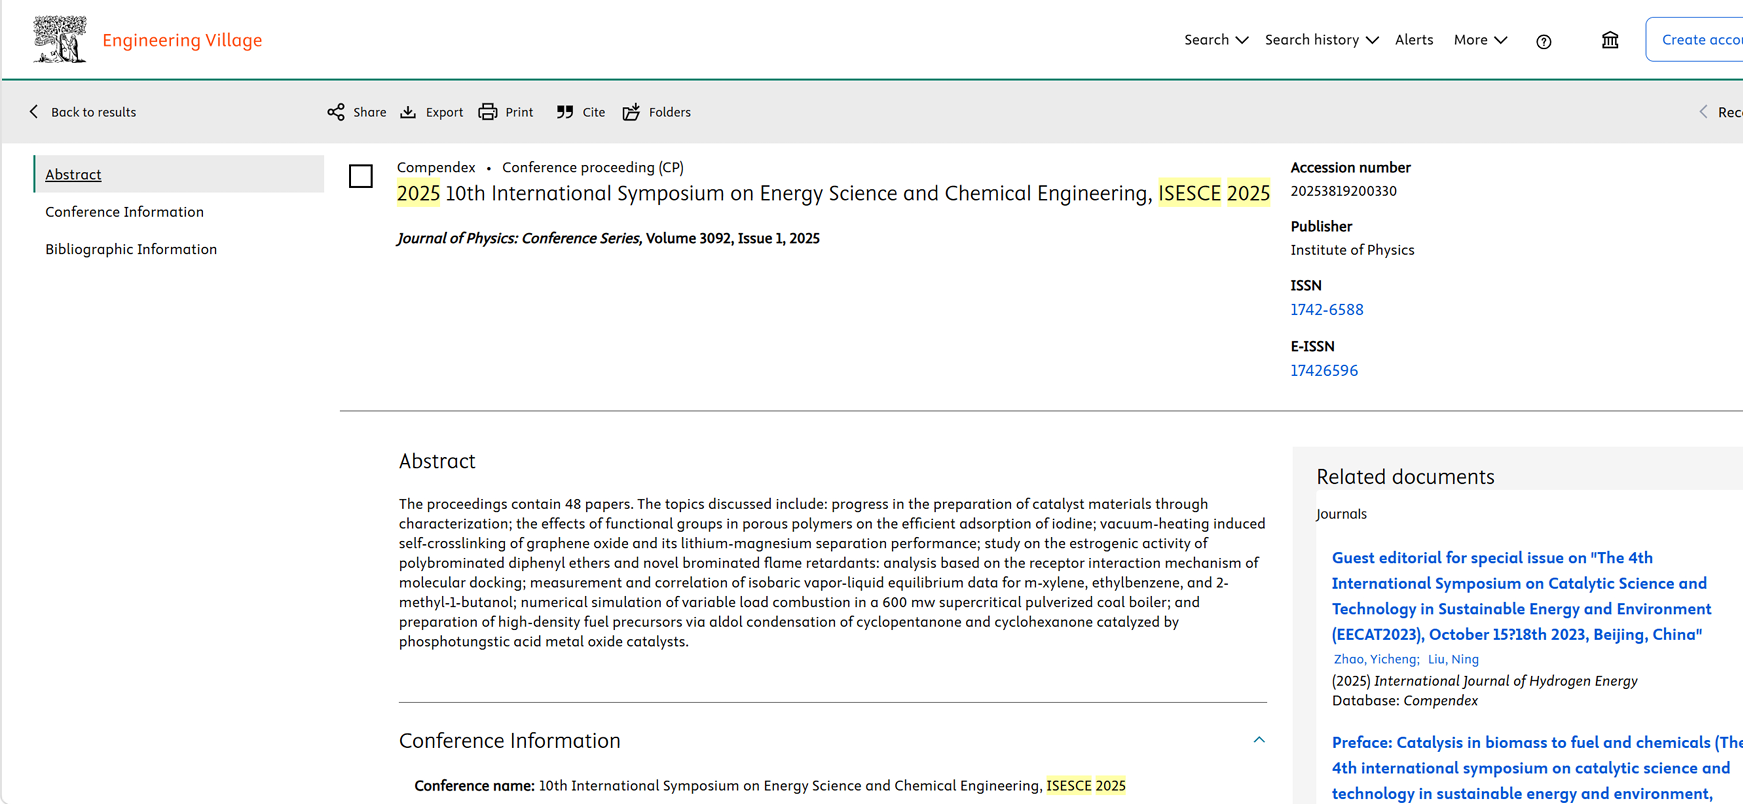Screen dimensions: 1743x804
Task: Select the Abstract section tab
Action: (x=179, y=174)
